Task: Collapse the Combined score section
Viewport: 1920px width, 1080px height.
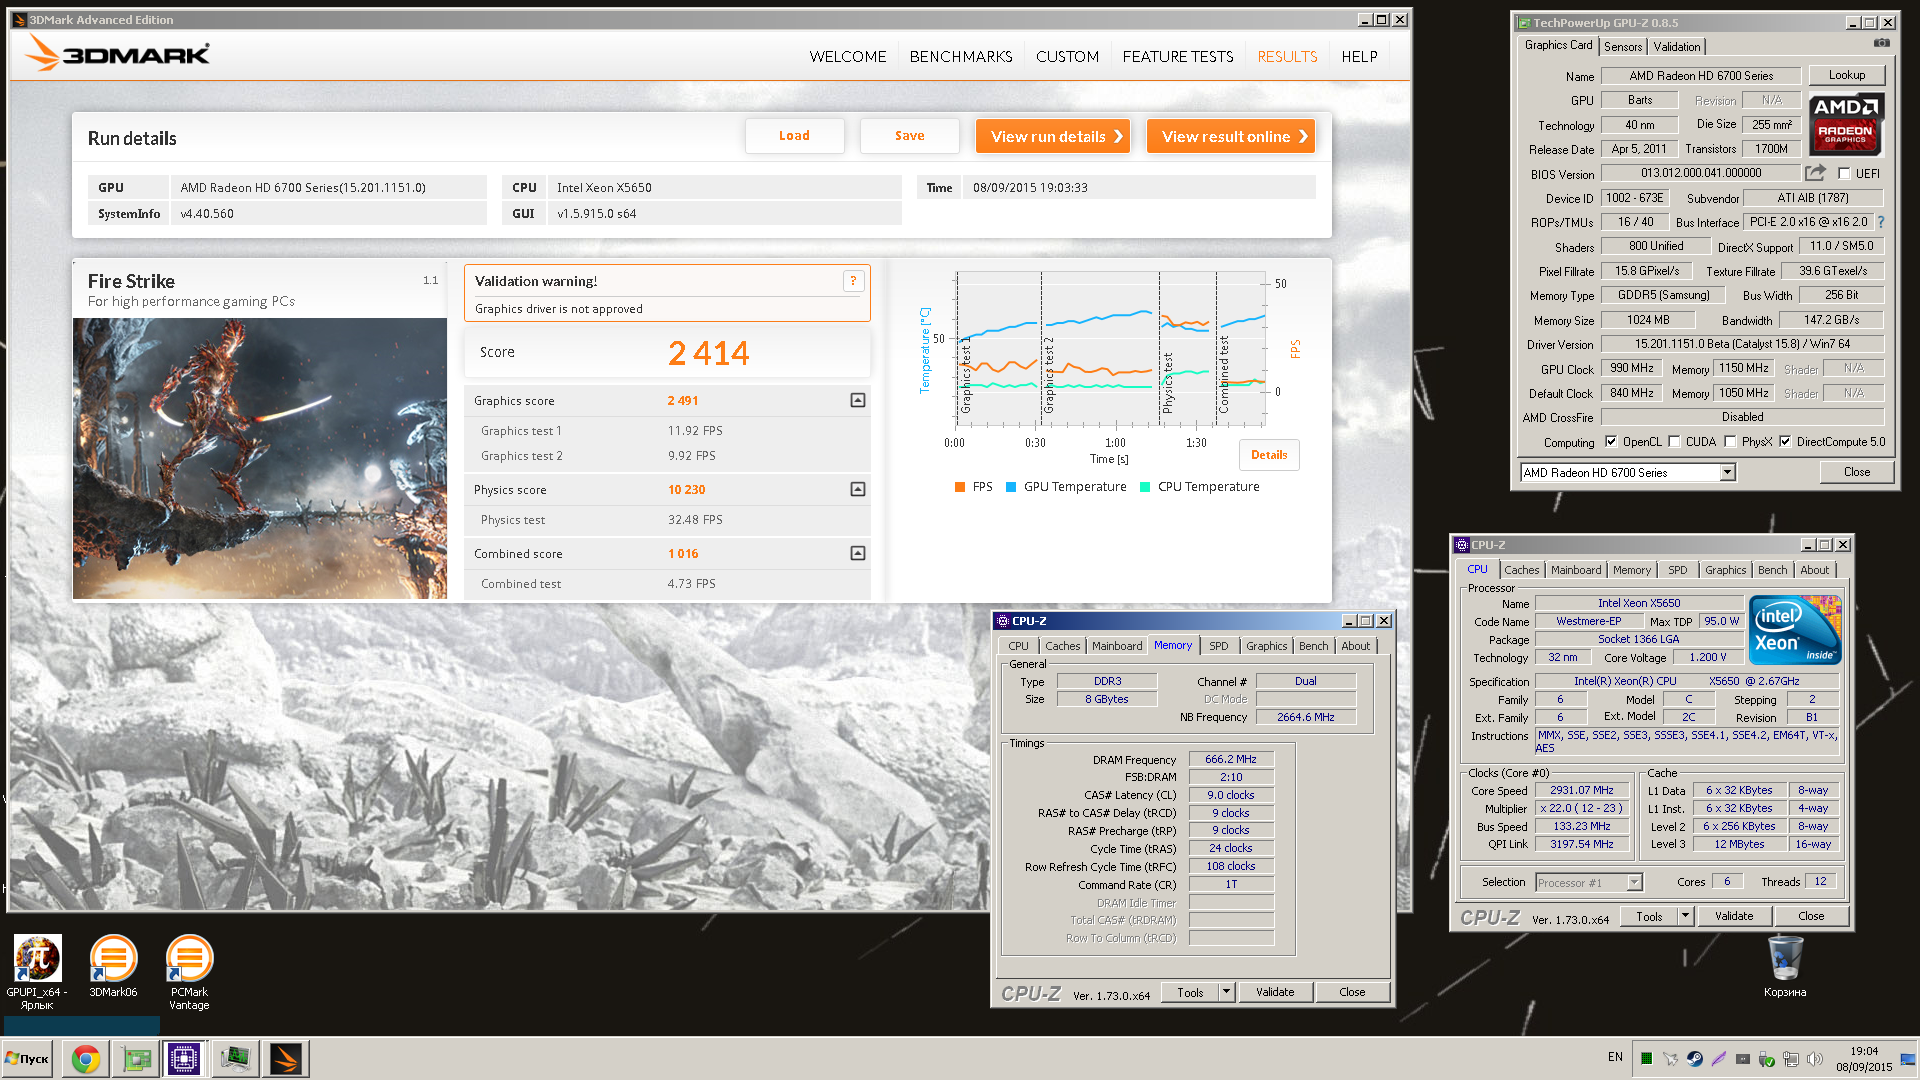Action: (857, 553)
